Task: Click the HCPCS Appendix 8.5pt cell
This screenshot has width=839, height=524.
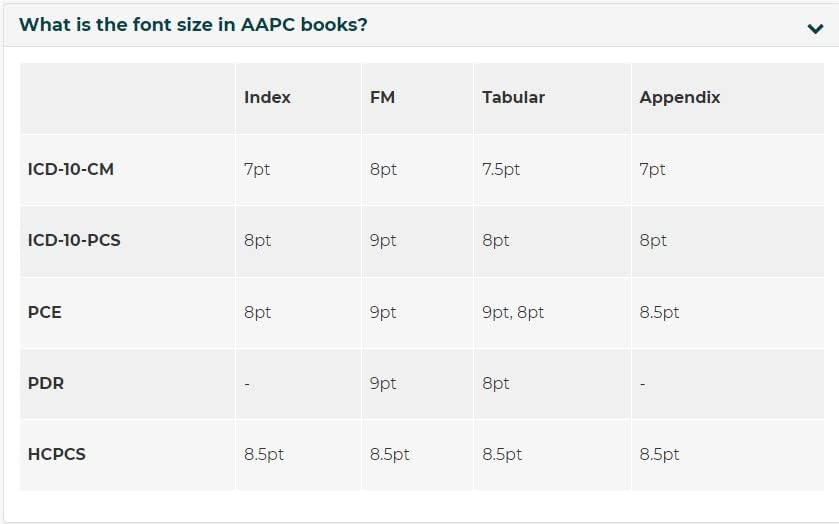Action: [x=659, y=454]
